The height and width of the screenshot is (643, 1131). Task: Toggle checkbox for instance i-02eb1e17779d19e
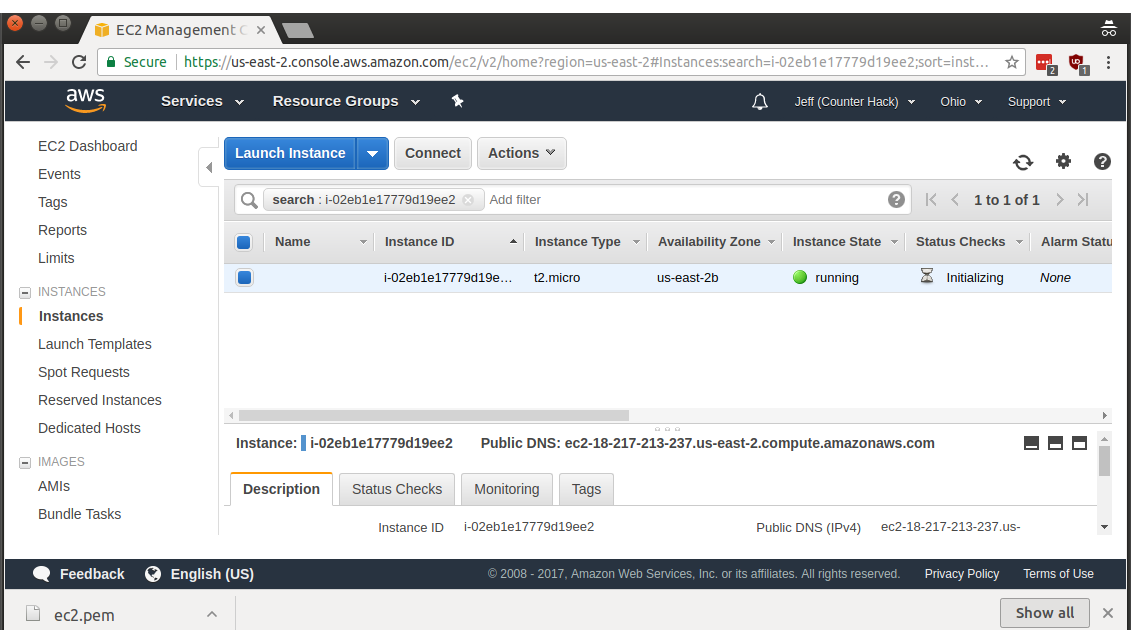tap(245, 277)
